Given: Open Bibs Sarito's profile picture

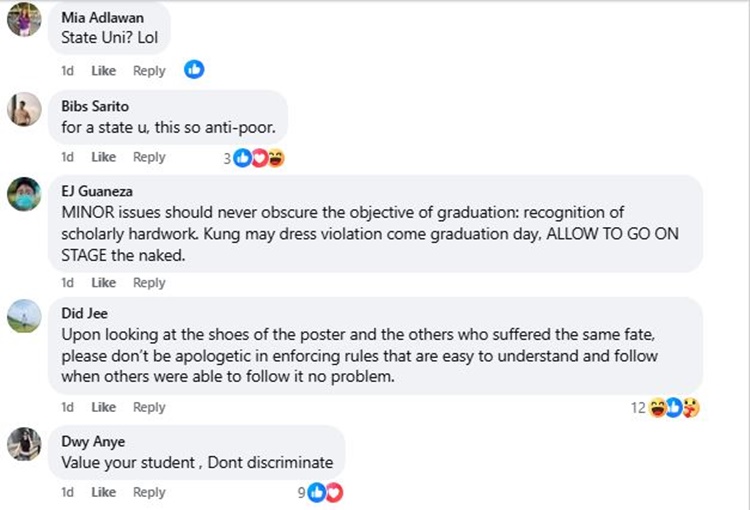Looking at the screenshot, I should (24, 109).
